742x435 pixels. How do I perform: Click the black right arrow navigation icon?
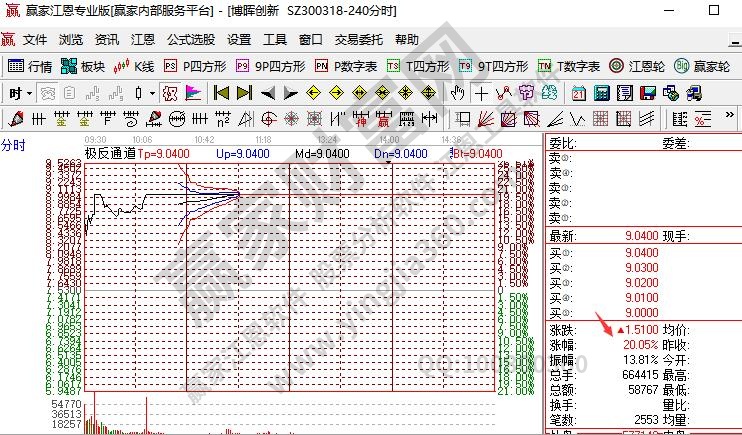(x=290, y=93)
